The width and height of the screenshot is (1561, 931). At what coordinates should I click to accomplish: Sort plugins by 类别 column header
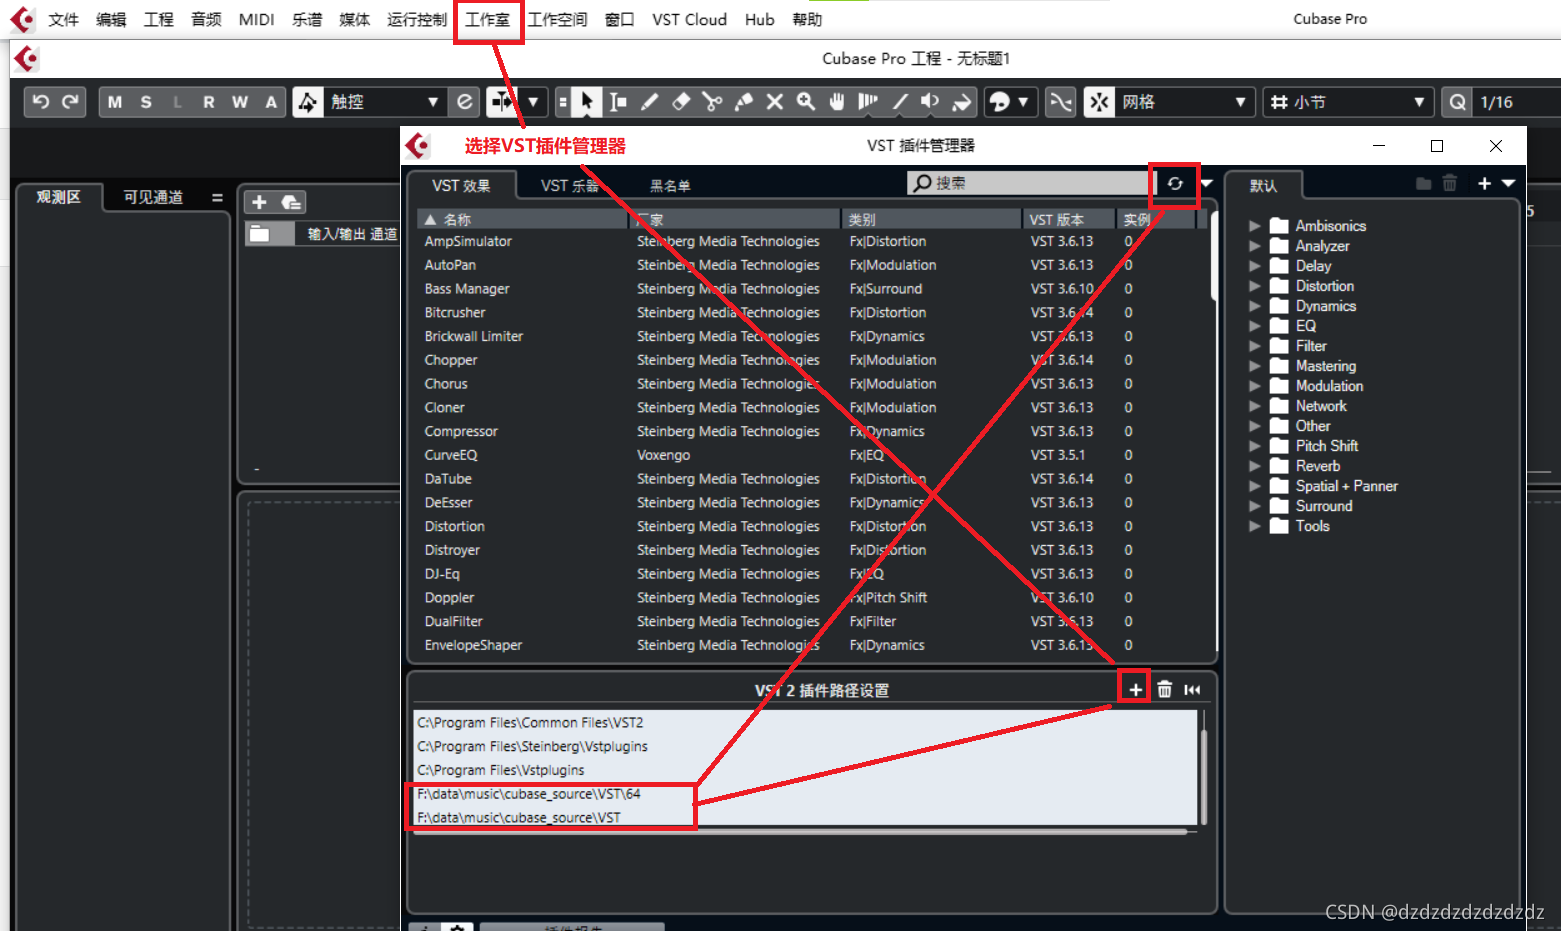931,219
